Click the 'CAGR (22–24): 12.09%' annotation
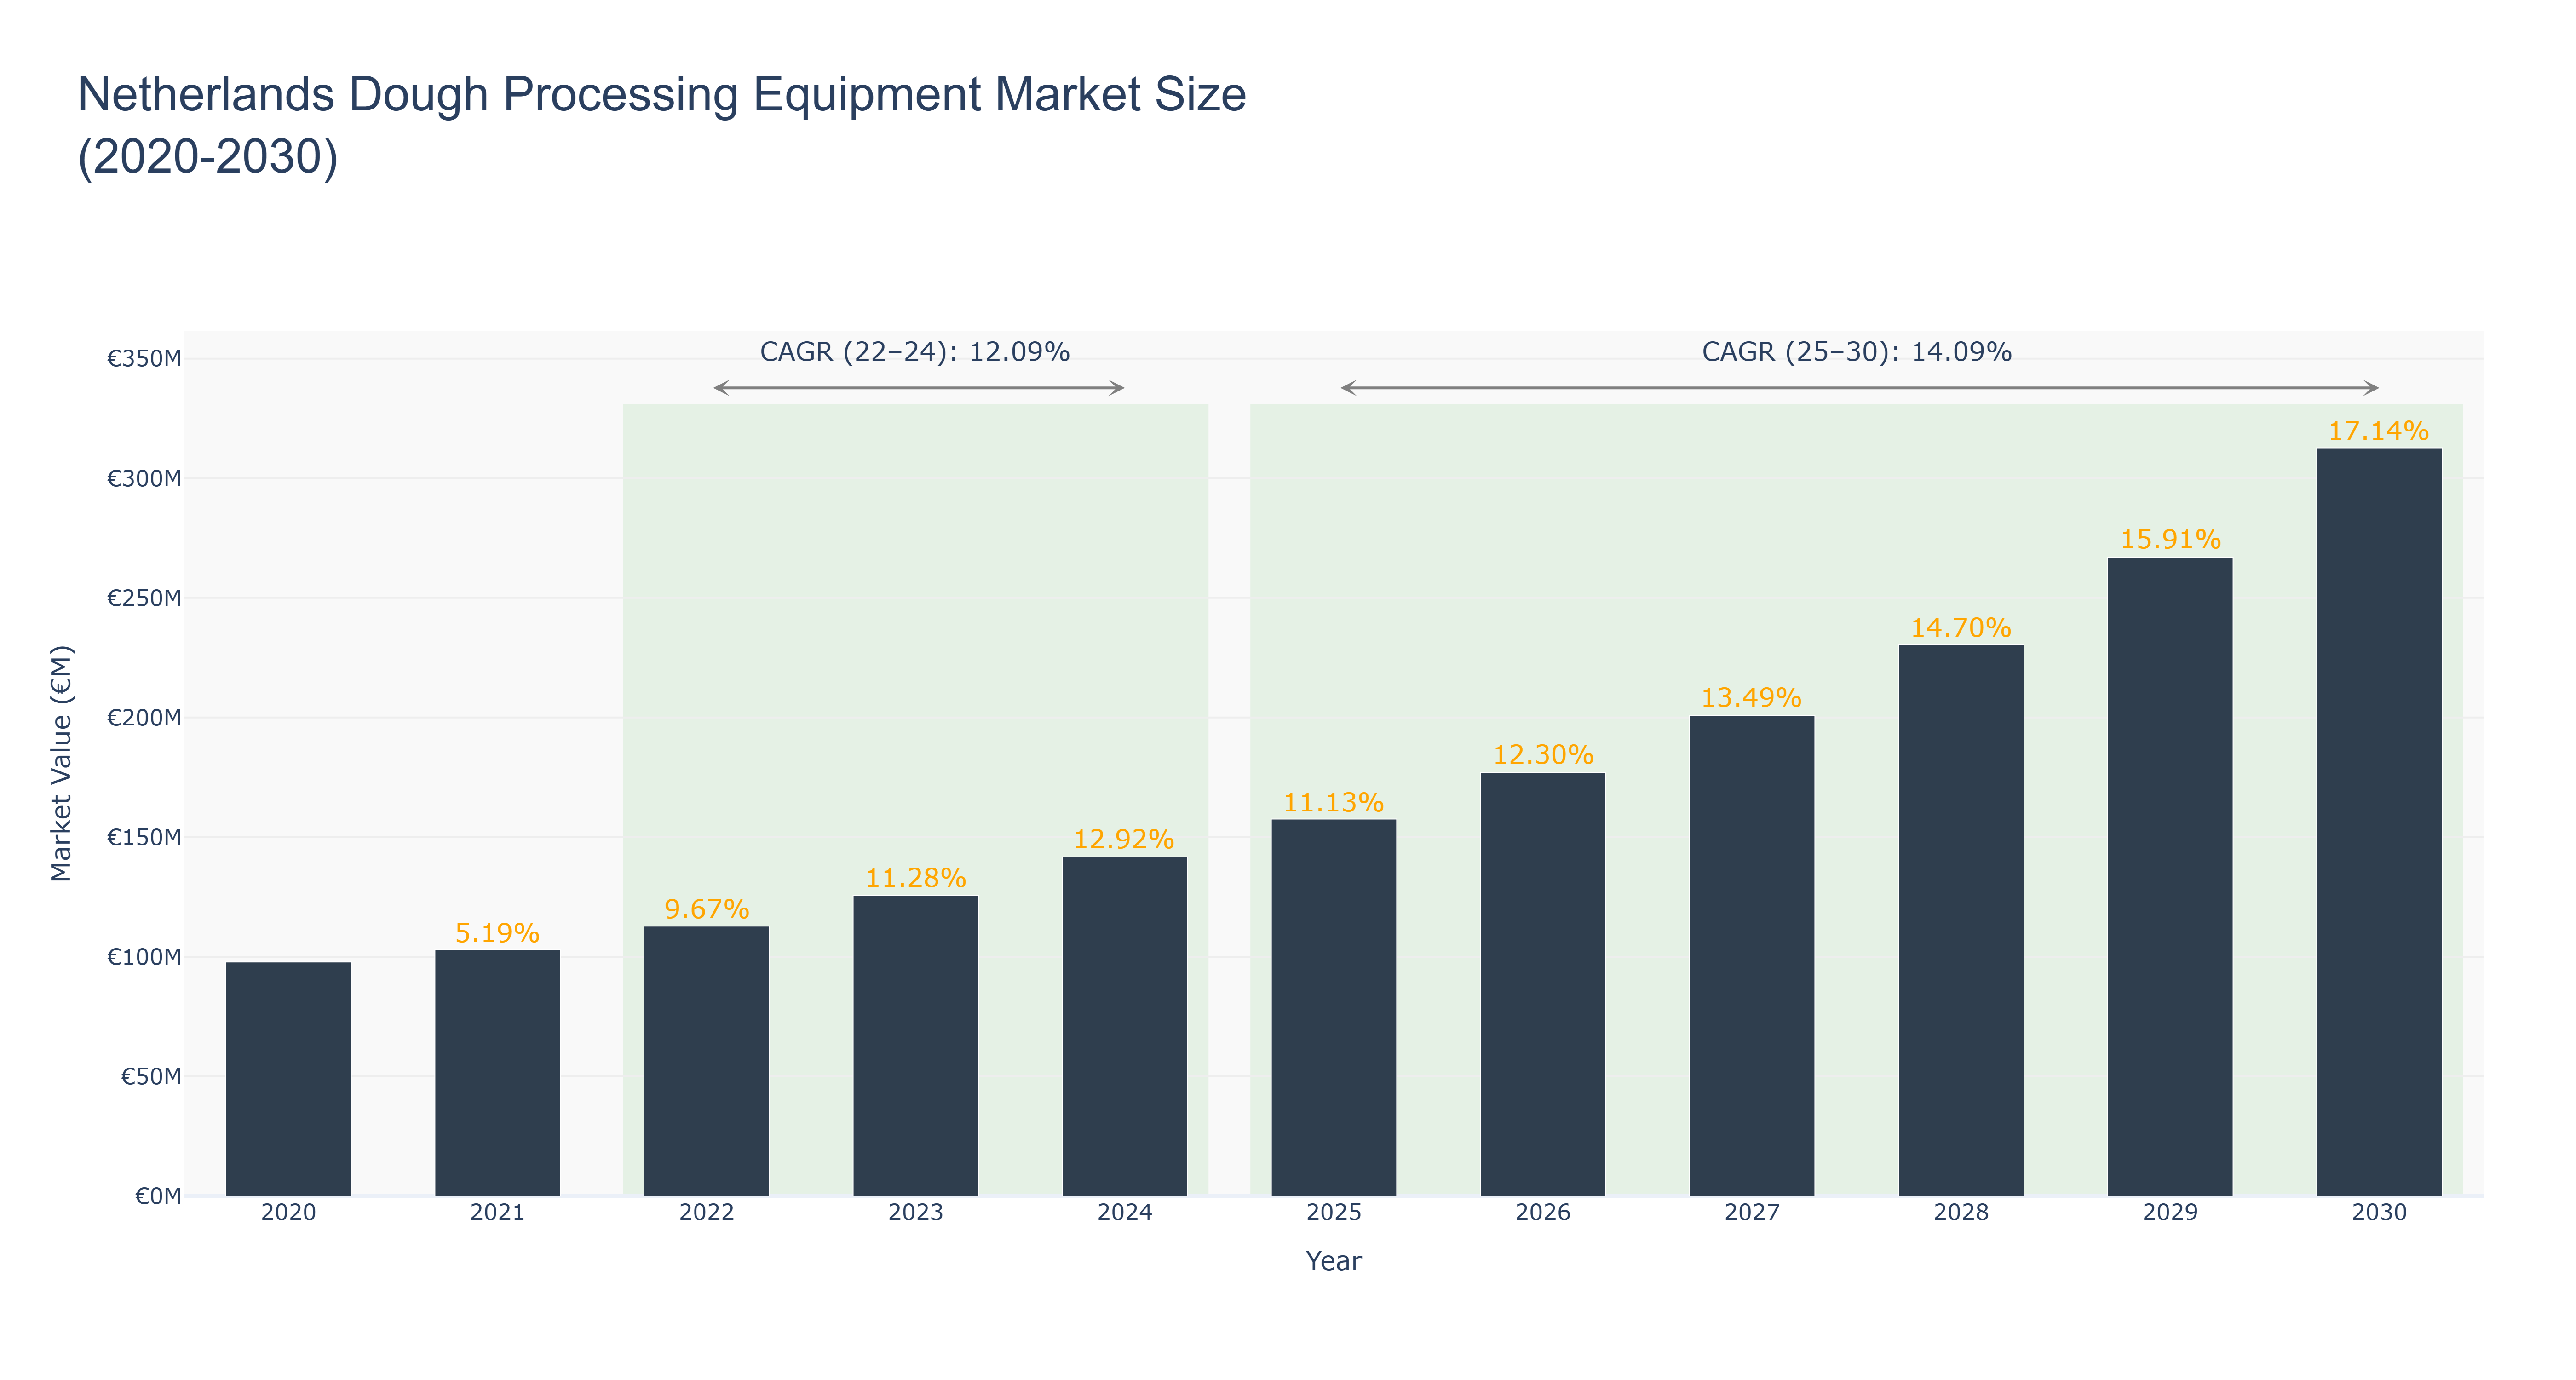 tap(915, 352)
